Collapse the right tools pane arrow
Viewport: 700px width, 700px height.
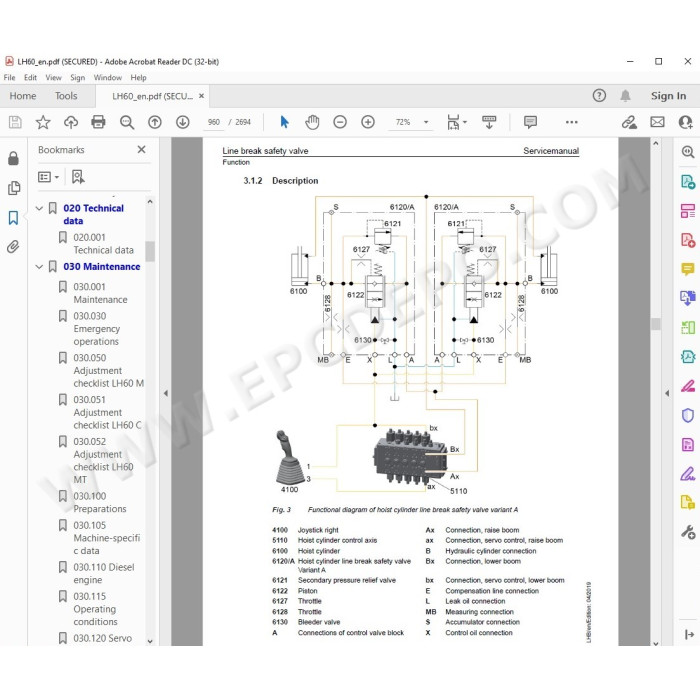tap(667, 393)
